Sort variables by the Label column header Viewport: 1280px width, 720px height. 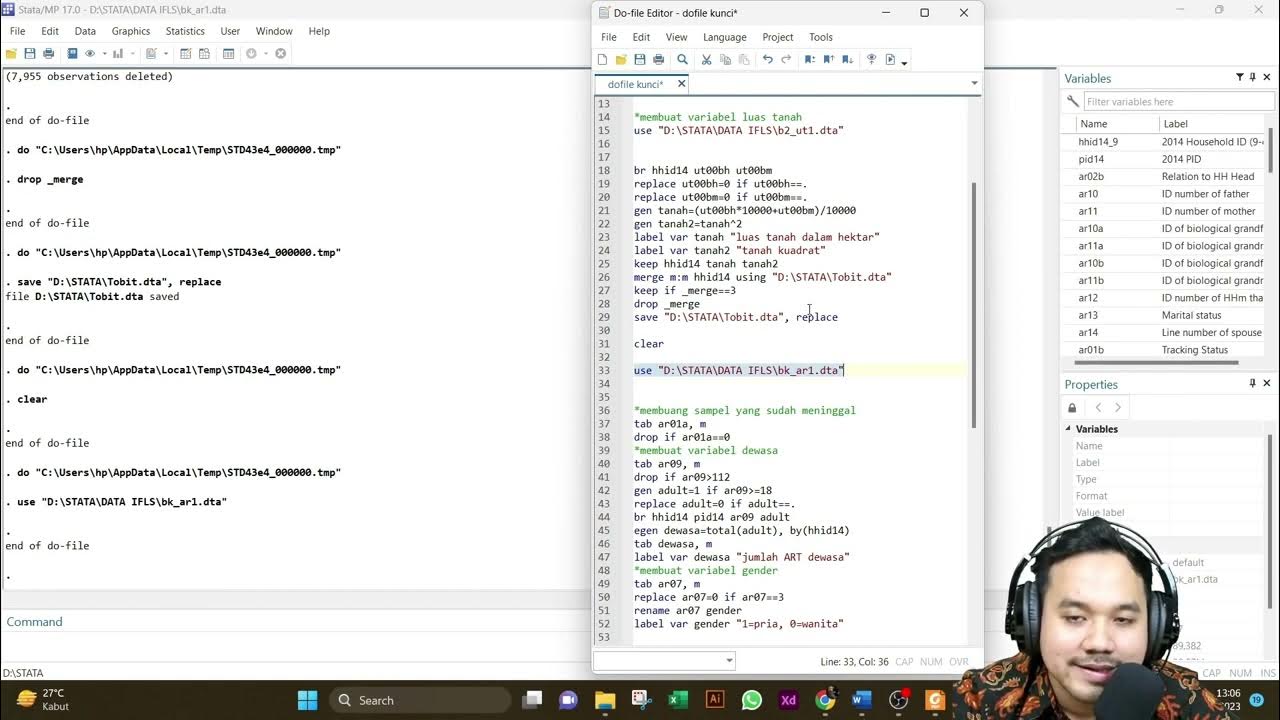tap(1211, 124)
